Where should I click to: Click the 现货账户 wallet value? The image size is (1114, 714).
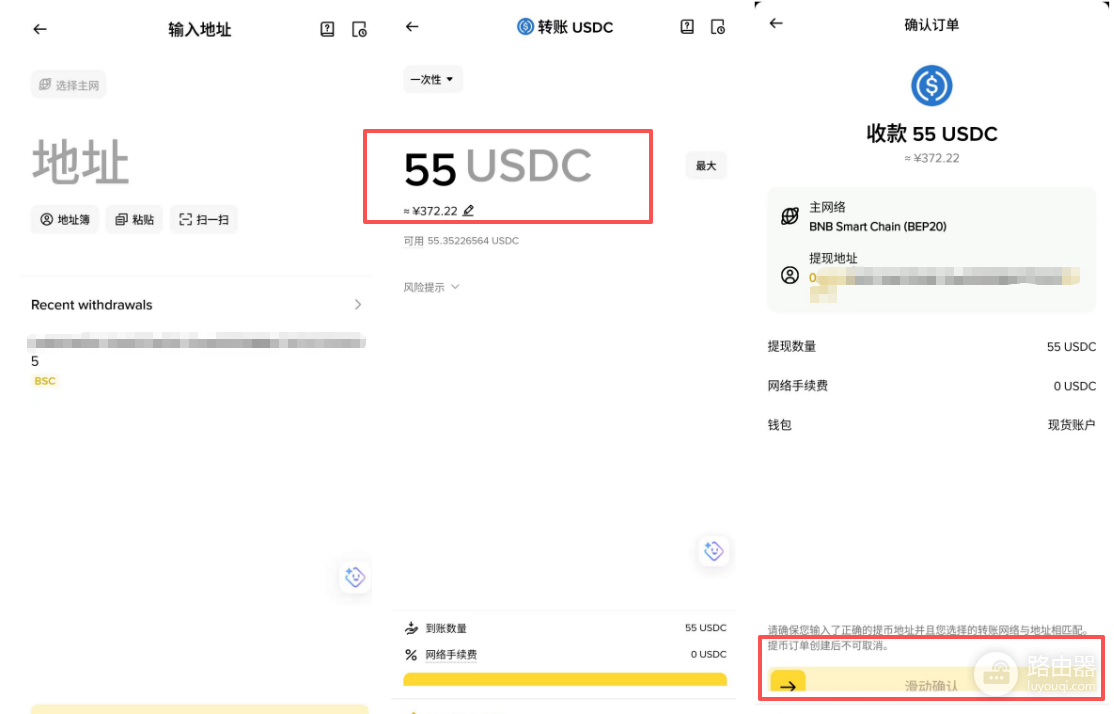[x=1071, y=425]
